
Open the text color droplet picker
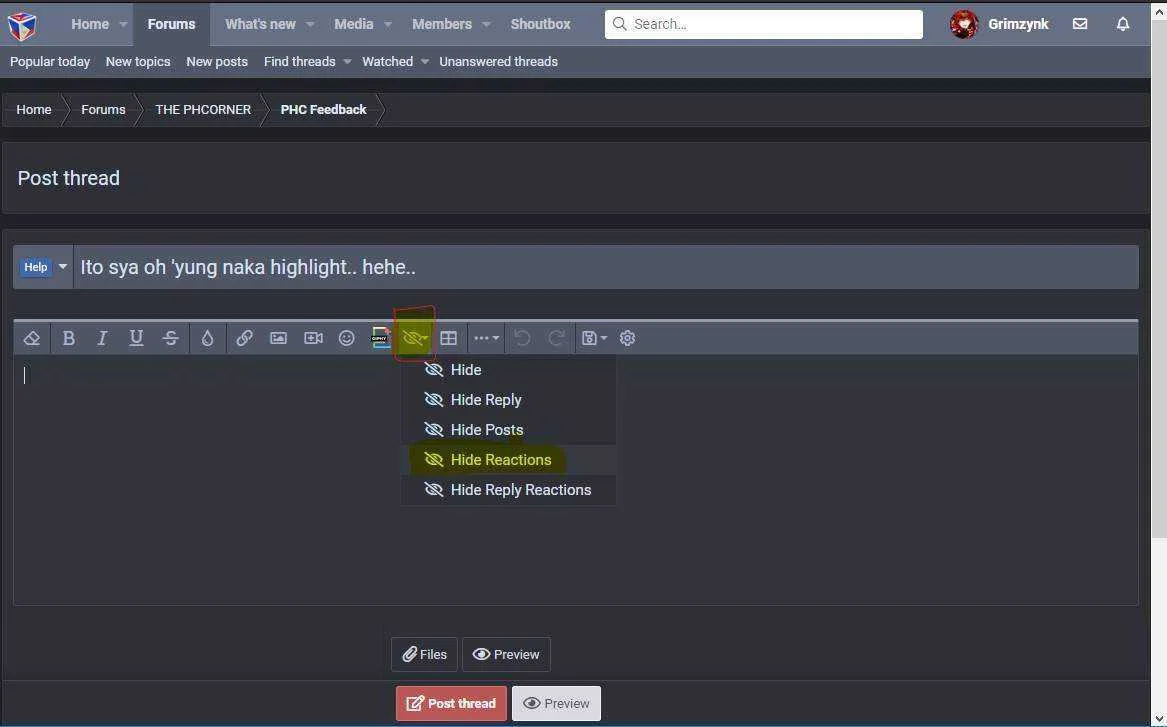tap(208, 339)
